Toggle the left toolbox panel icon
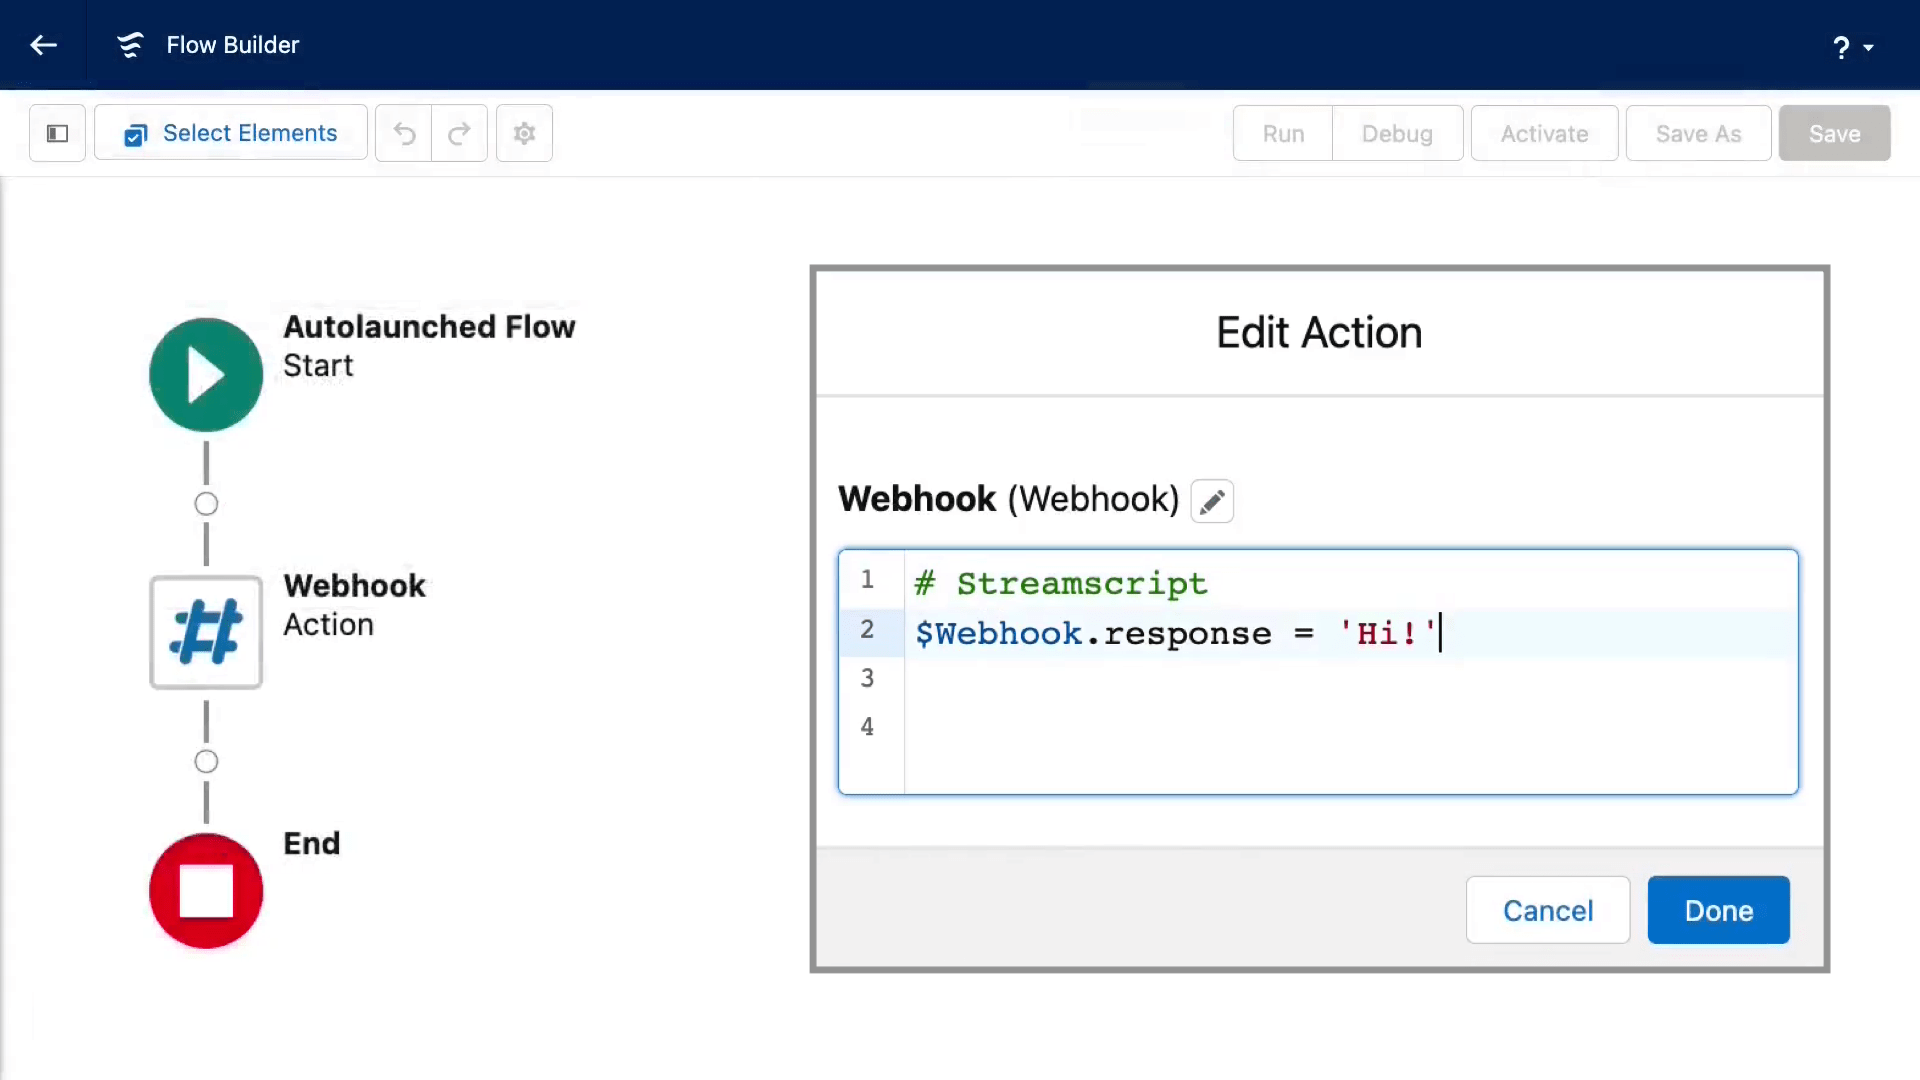The width and height of the screenshot is (1920, 1080). pyautogui.click(x=57, y=133)
